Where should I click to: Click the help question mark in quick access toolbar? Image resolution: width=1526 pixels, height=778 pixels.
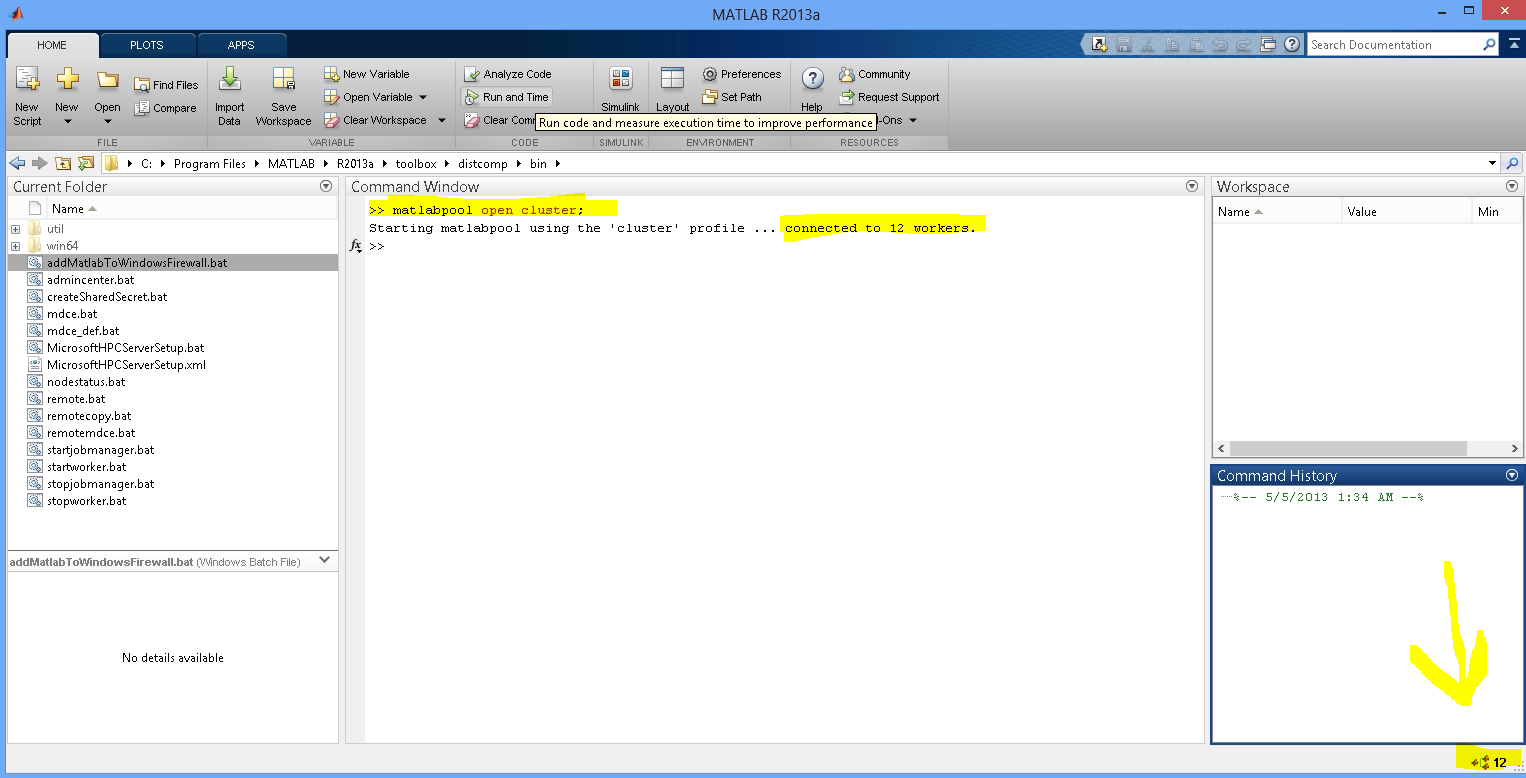[1292, 45]
